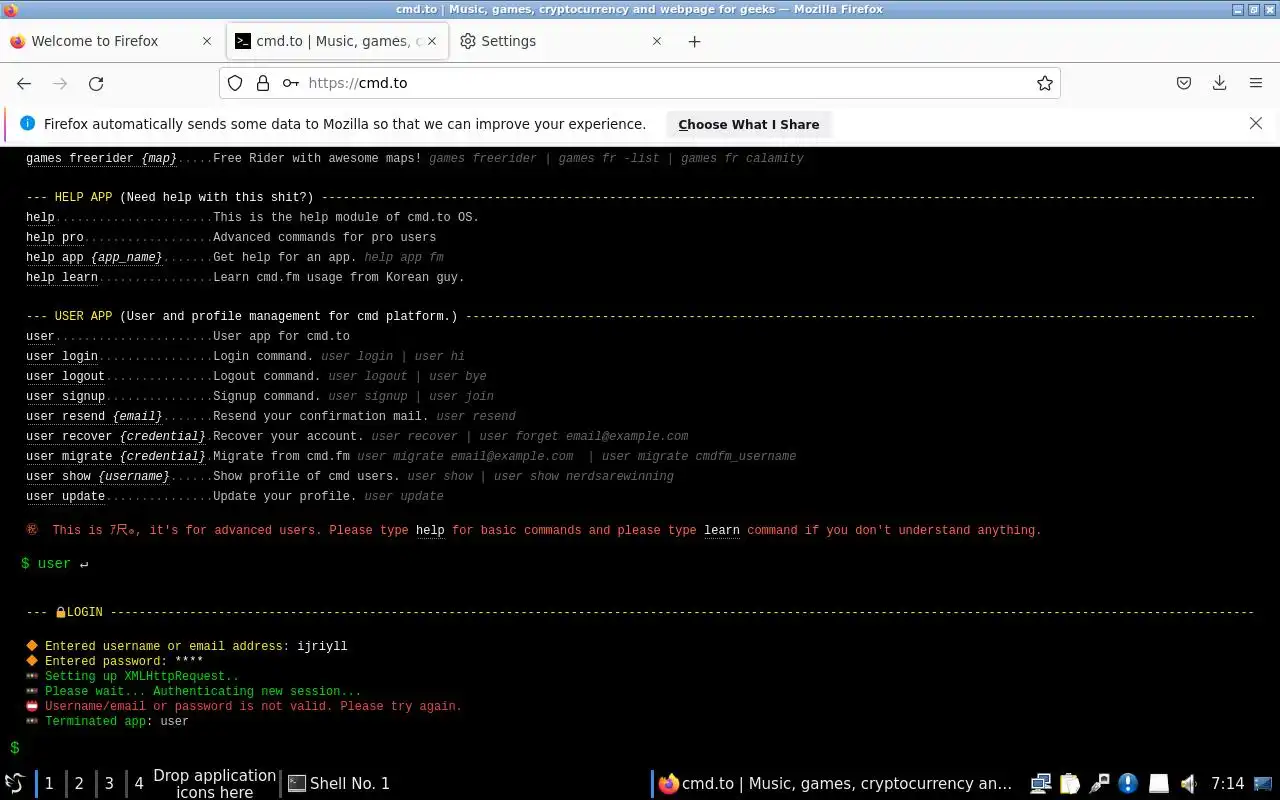Click the 'games freerider {map}' command link

tap(101, 158)
